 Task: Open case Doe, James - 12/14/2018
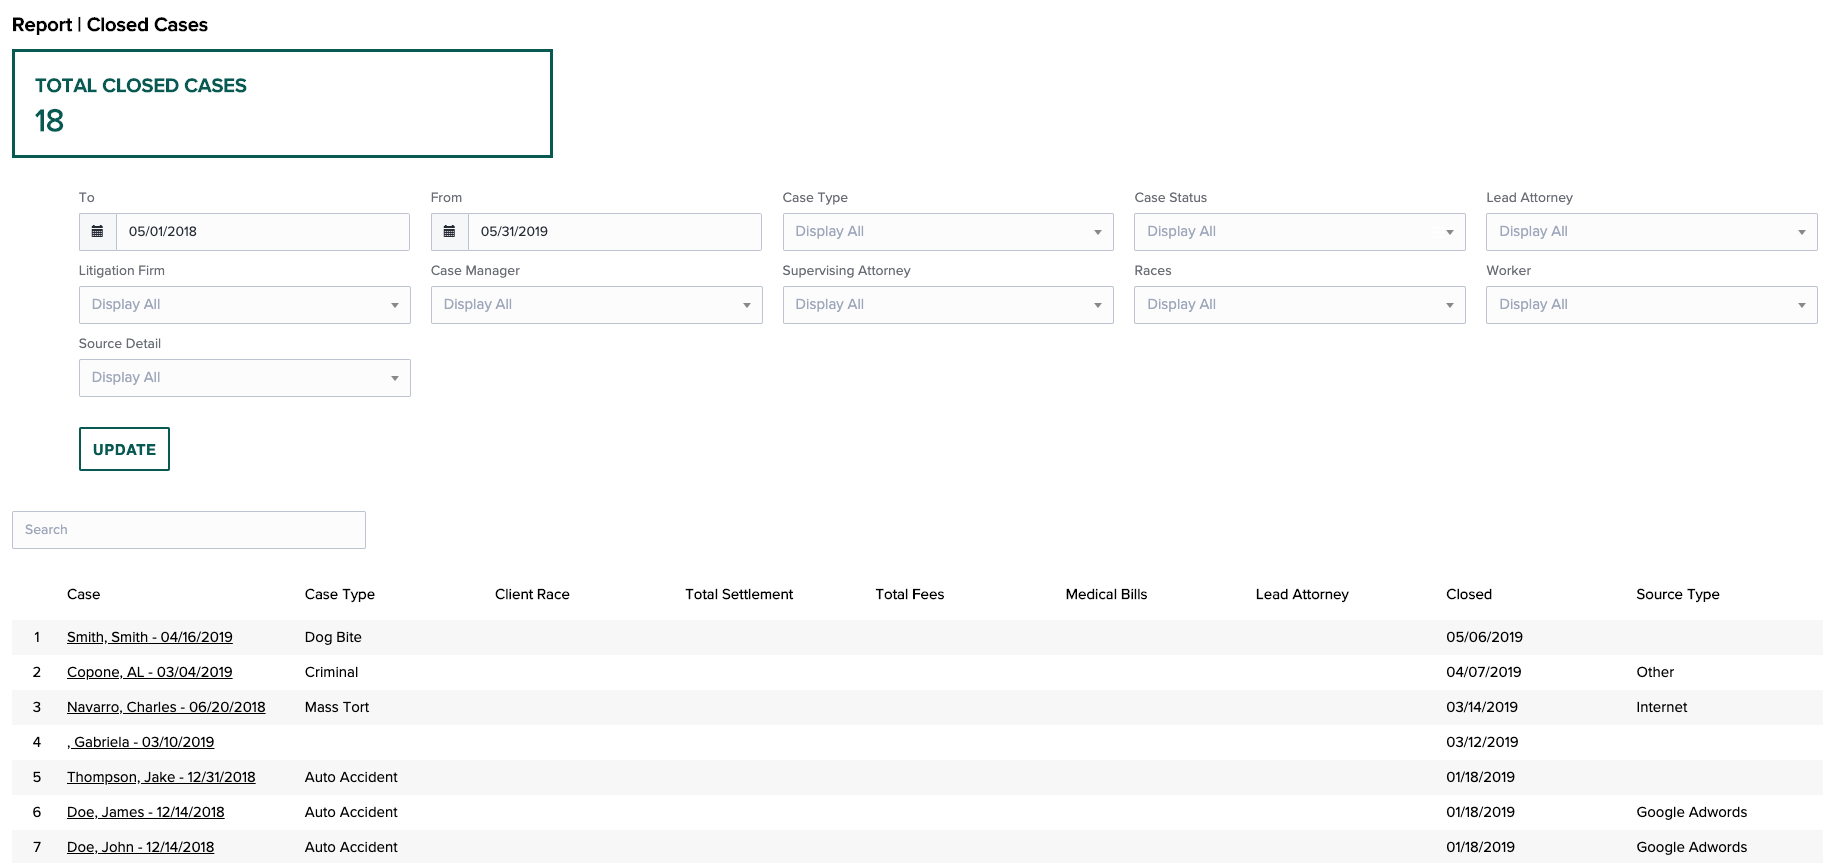[146, 812]
